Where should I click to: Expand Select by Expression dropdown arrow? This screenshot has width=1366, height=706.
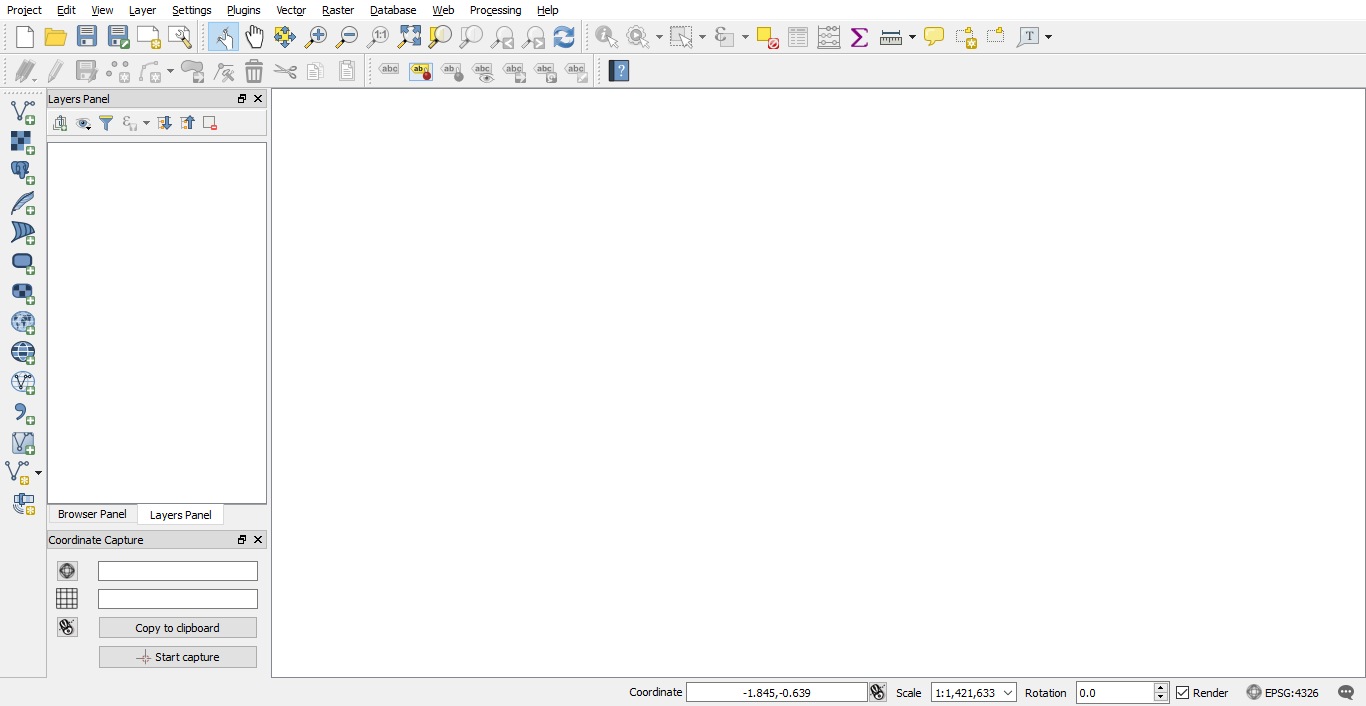pyautogui.click(x=745, y=38)
